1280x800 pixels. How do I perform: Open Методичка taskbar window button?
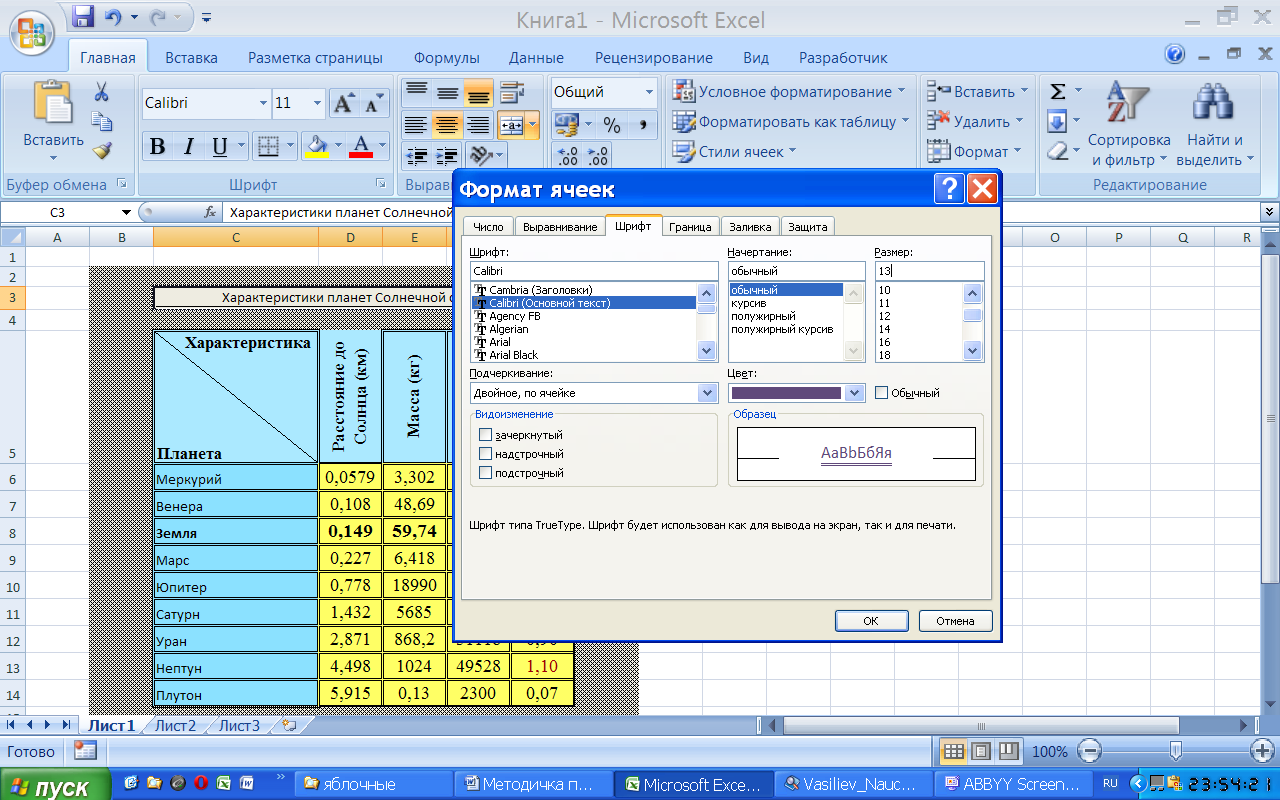coord(533,785)
